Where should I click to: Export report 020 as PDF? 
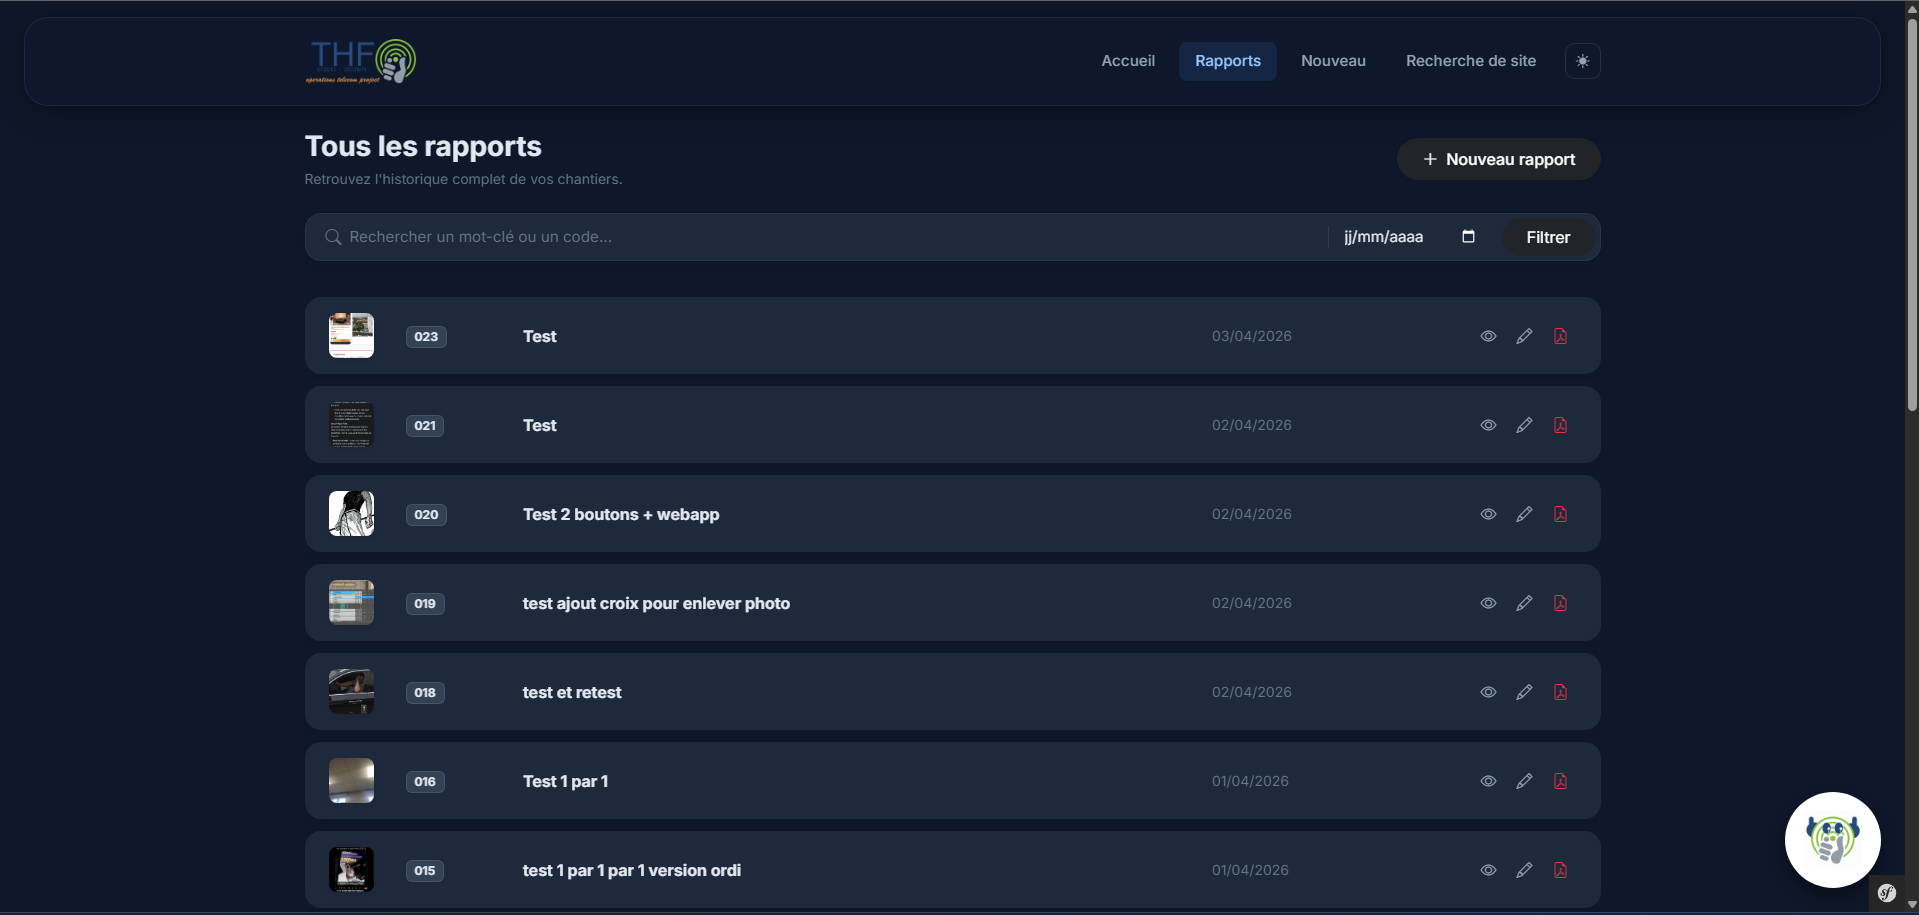[1560, 514]
